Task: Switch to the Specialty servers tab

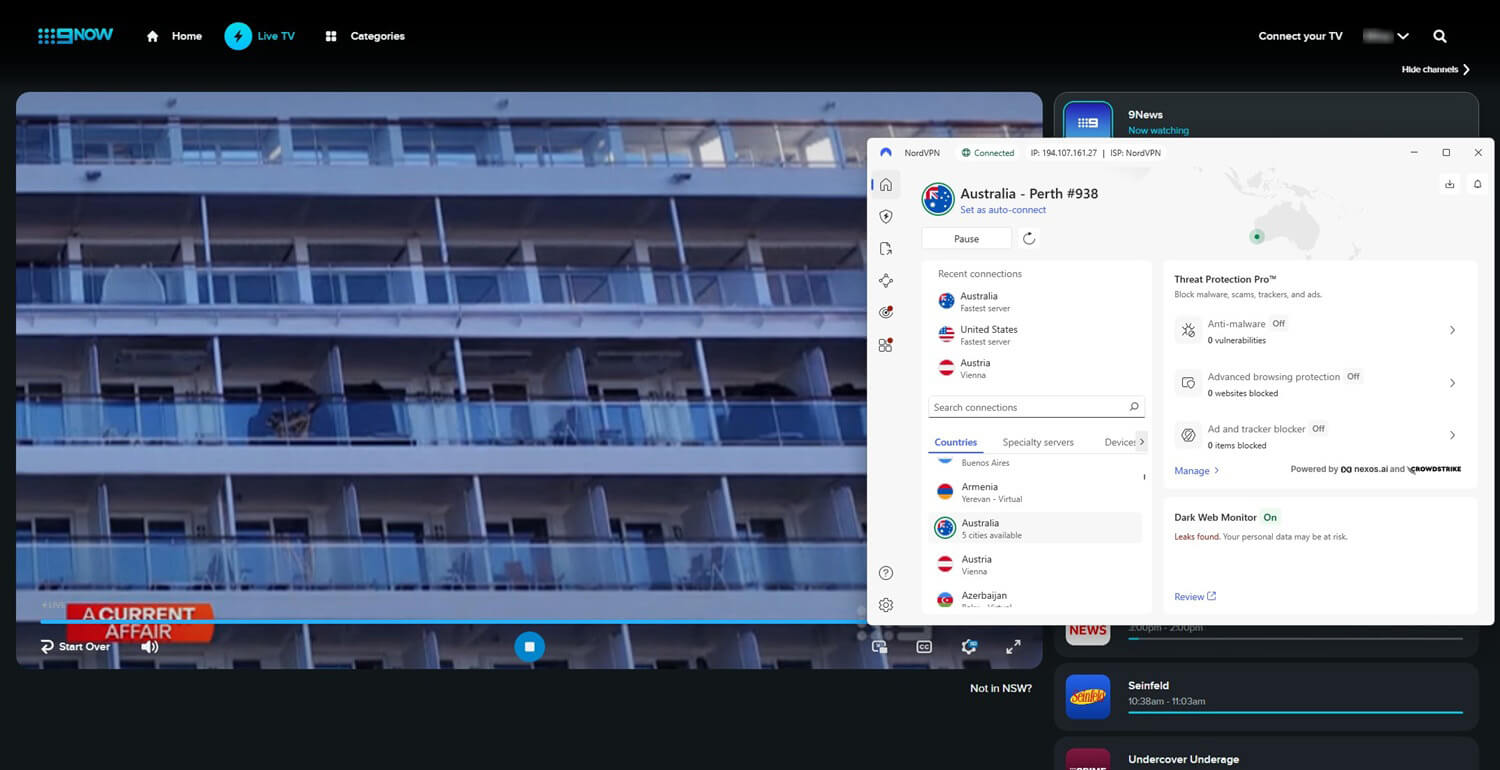Action: pos(1037,441)
